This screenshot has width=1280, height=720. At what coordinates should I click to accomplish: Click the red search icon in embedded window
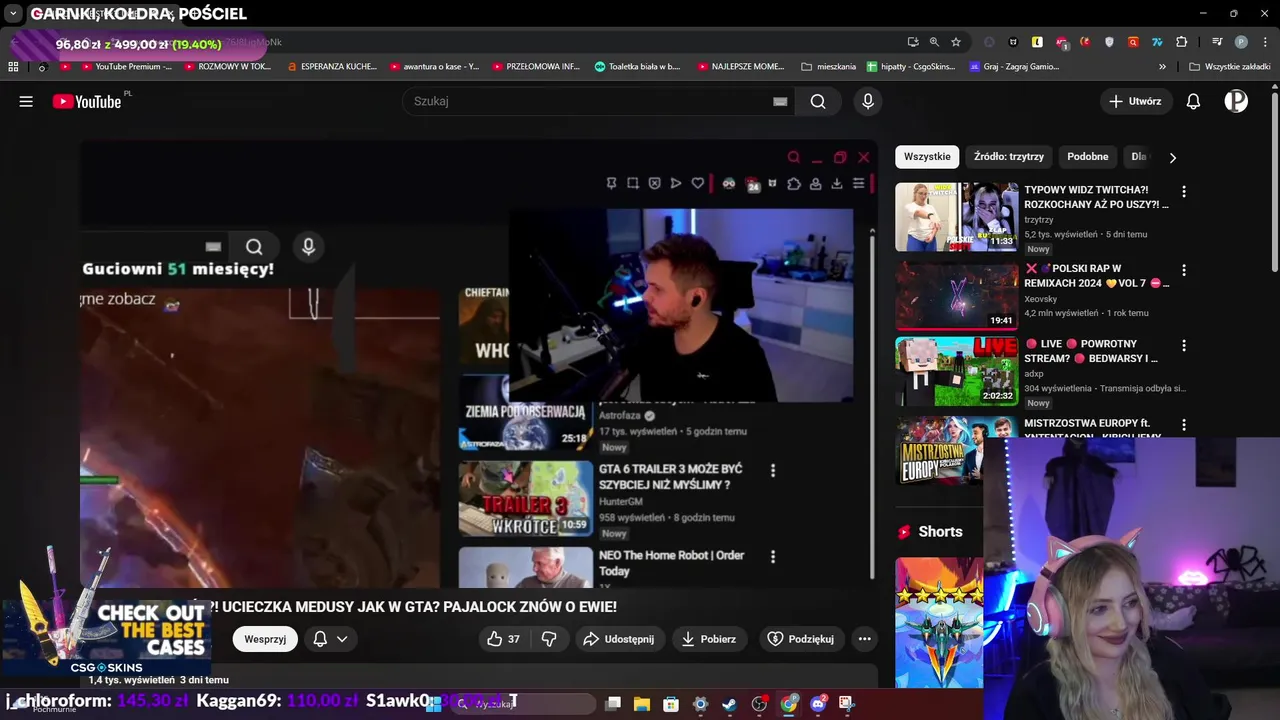coord(793,157)
